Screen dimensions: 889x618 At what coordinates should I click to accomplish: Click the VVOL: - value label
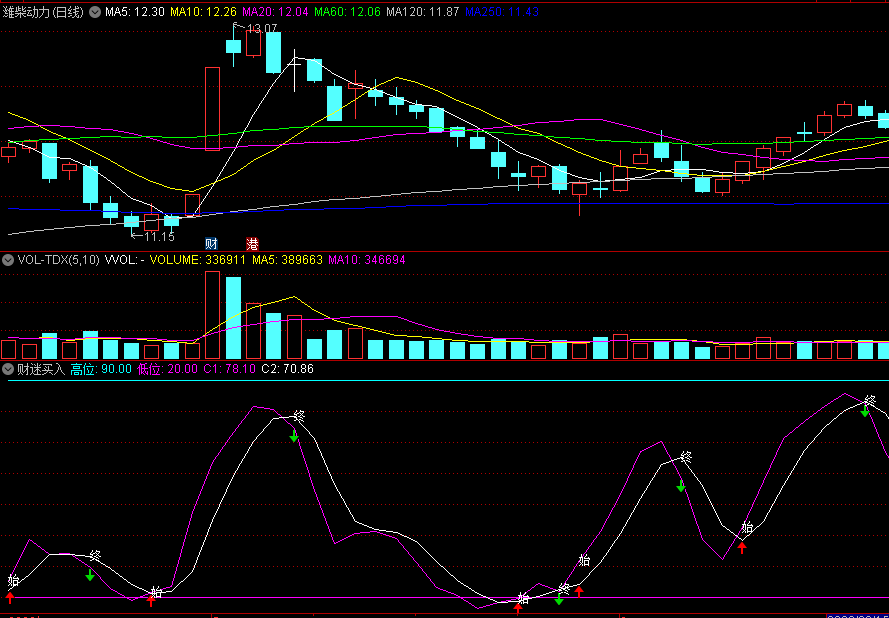124,260
